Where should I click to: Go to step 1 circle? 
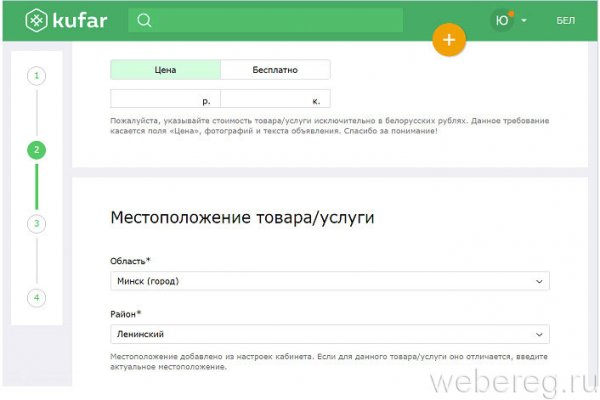pyautogui.click(x=37, y=75)
